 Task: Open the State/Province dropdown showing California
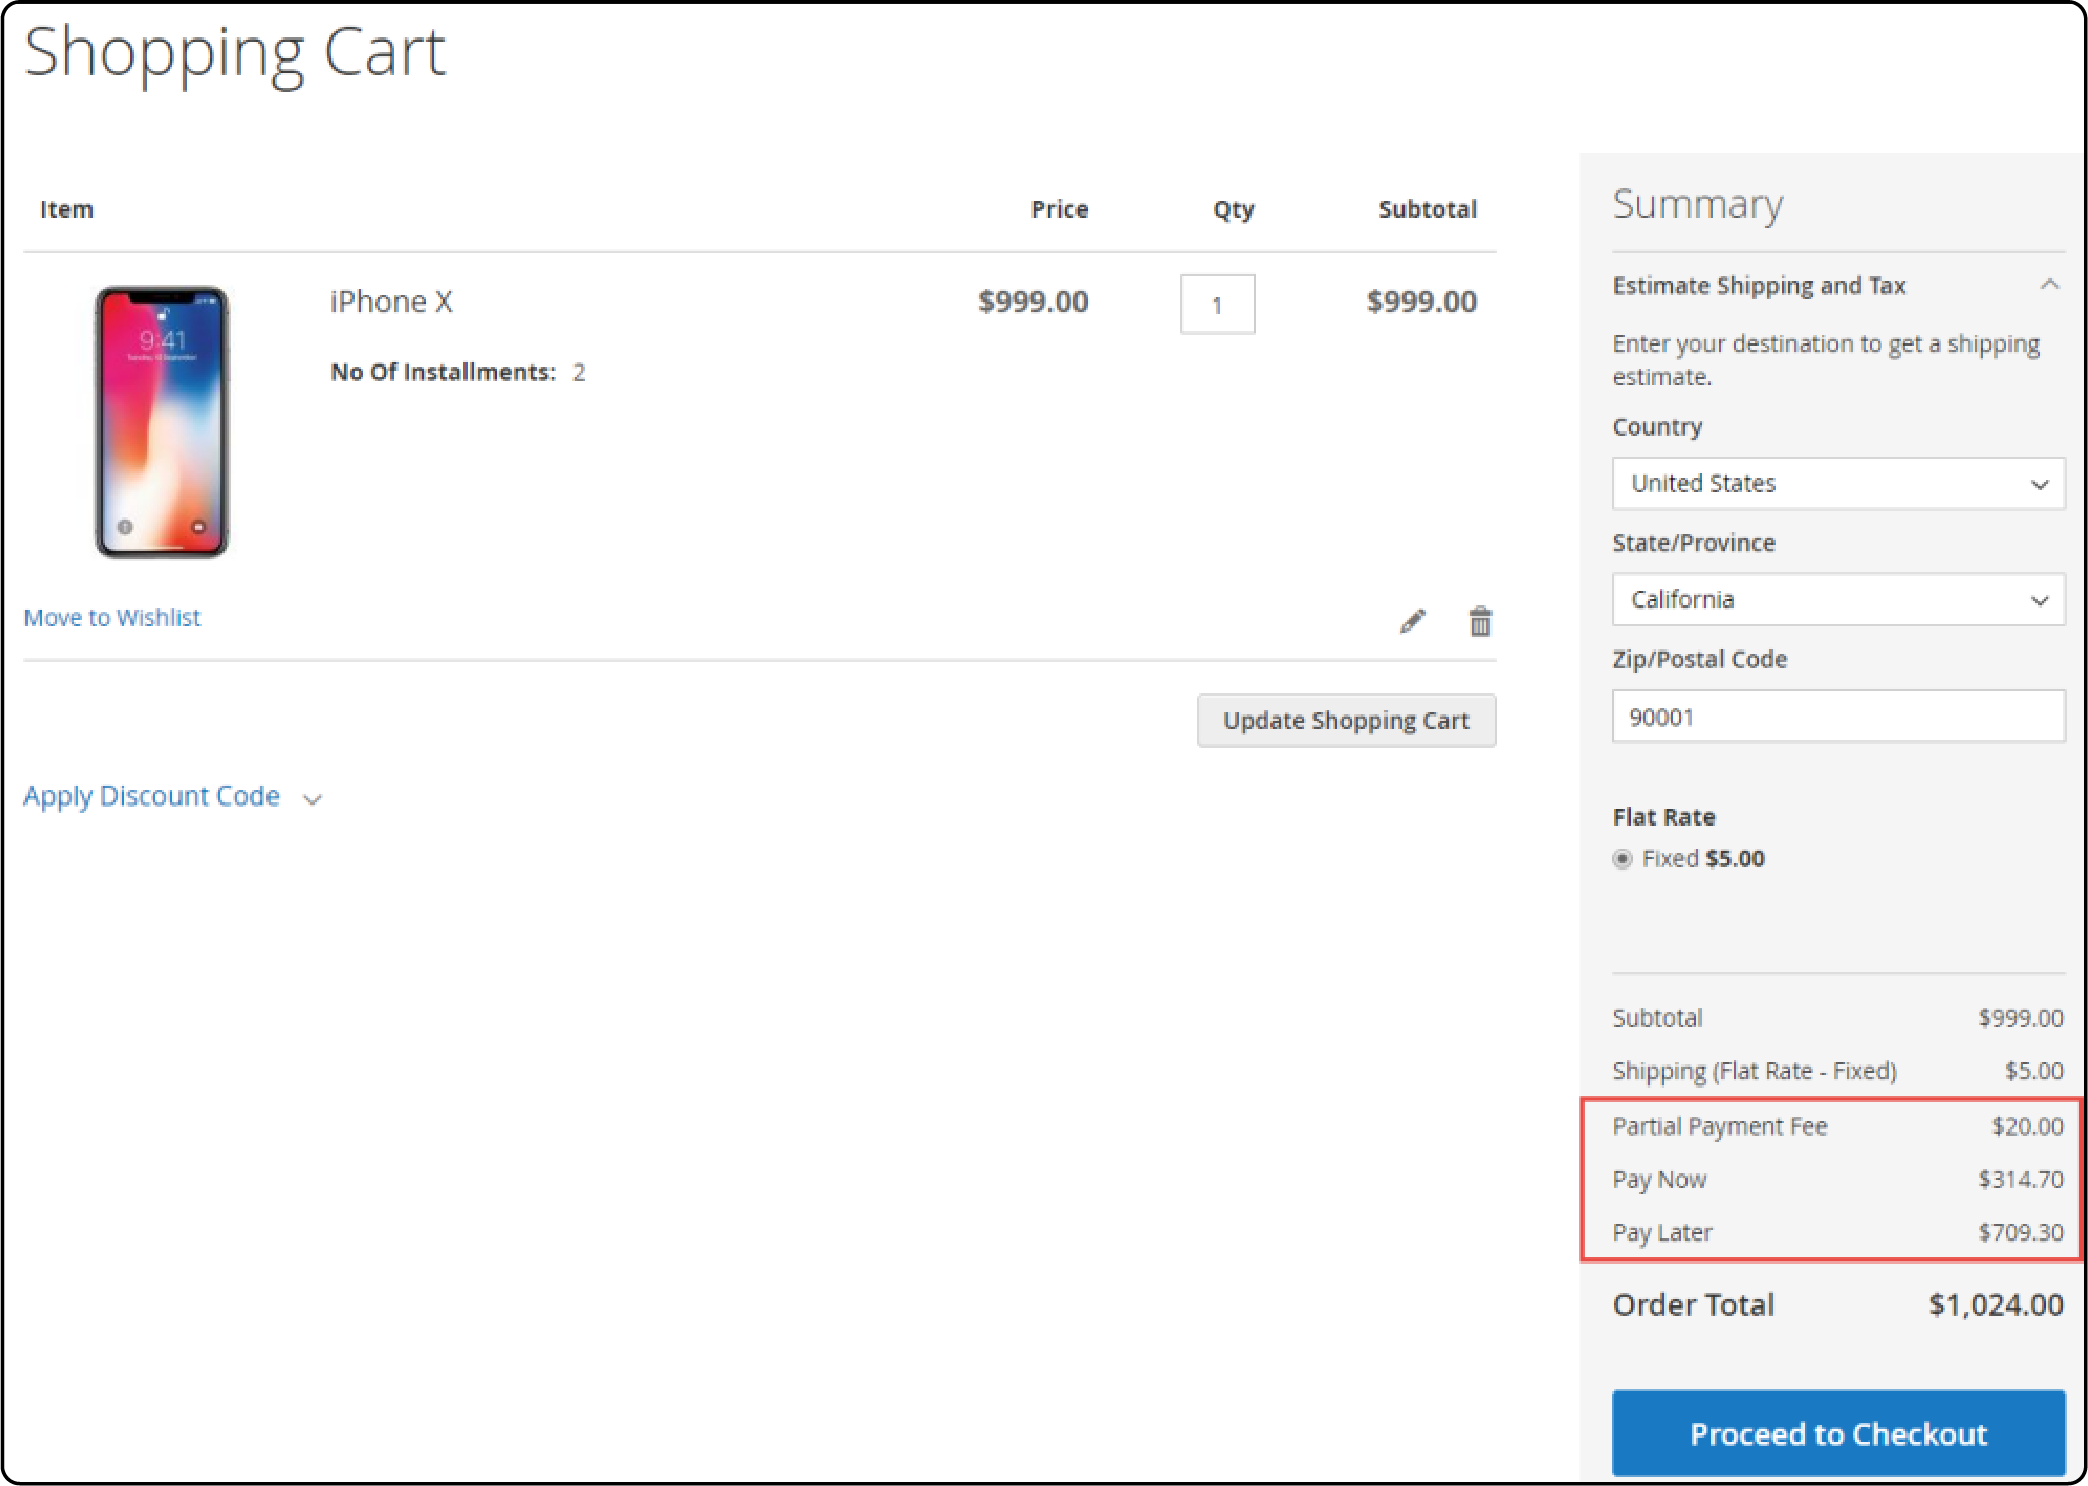[x=1838, y=599]
